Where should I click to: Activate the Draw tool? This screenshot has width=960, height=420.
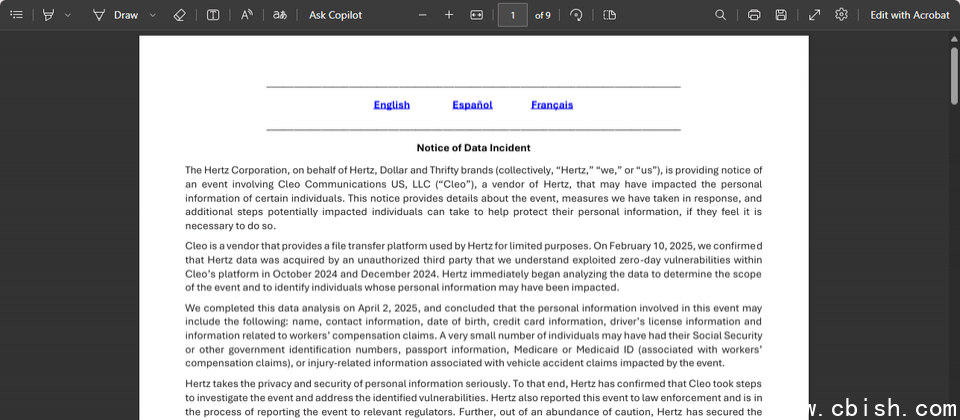click(x=116, y=15)
